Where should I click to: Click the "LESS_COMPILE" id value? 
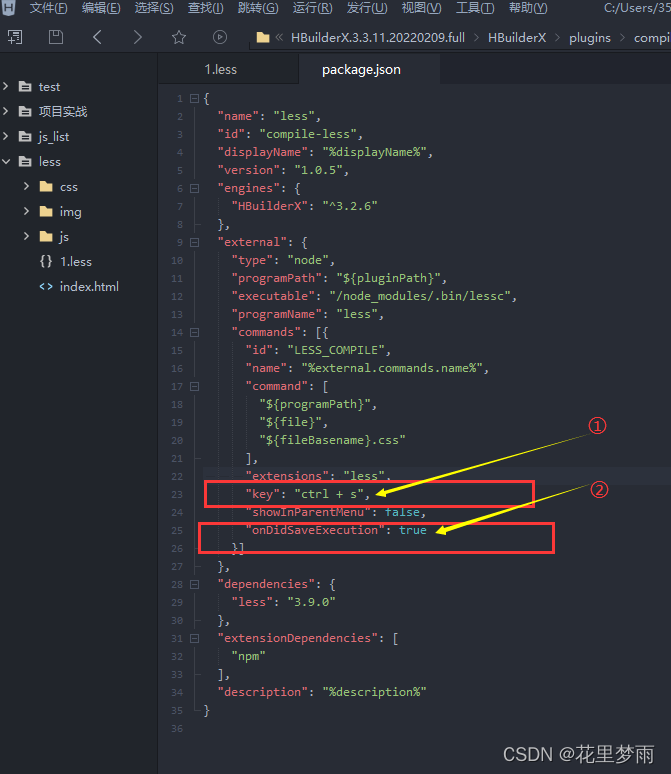click(x=336, y=350)
